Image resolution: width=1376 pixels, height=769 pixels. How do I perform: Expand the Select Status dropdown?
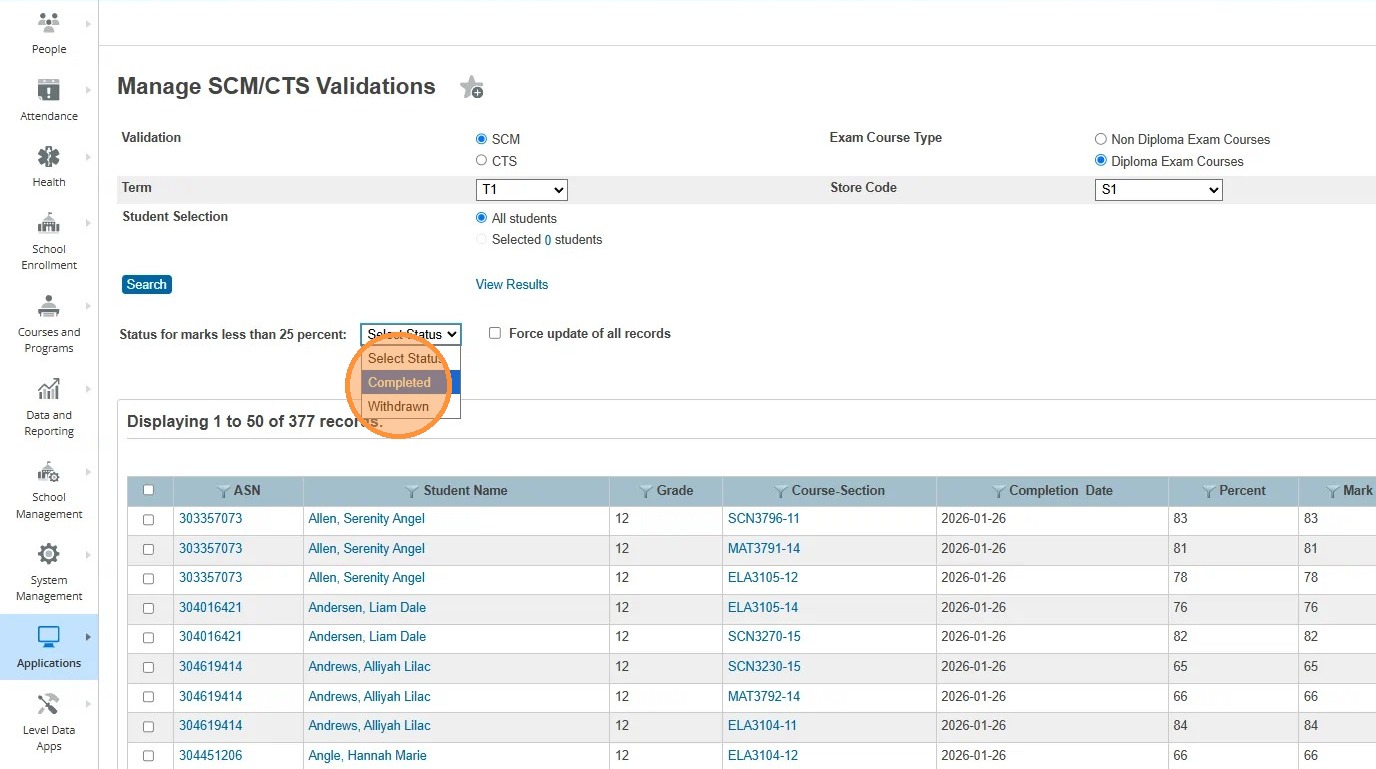410,334
